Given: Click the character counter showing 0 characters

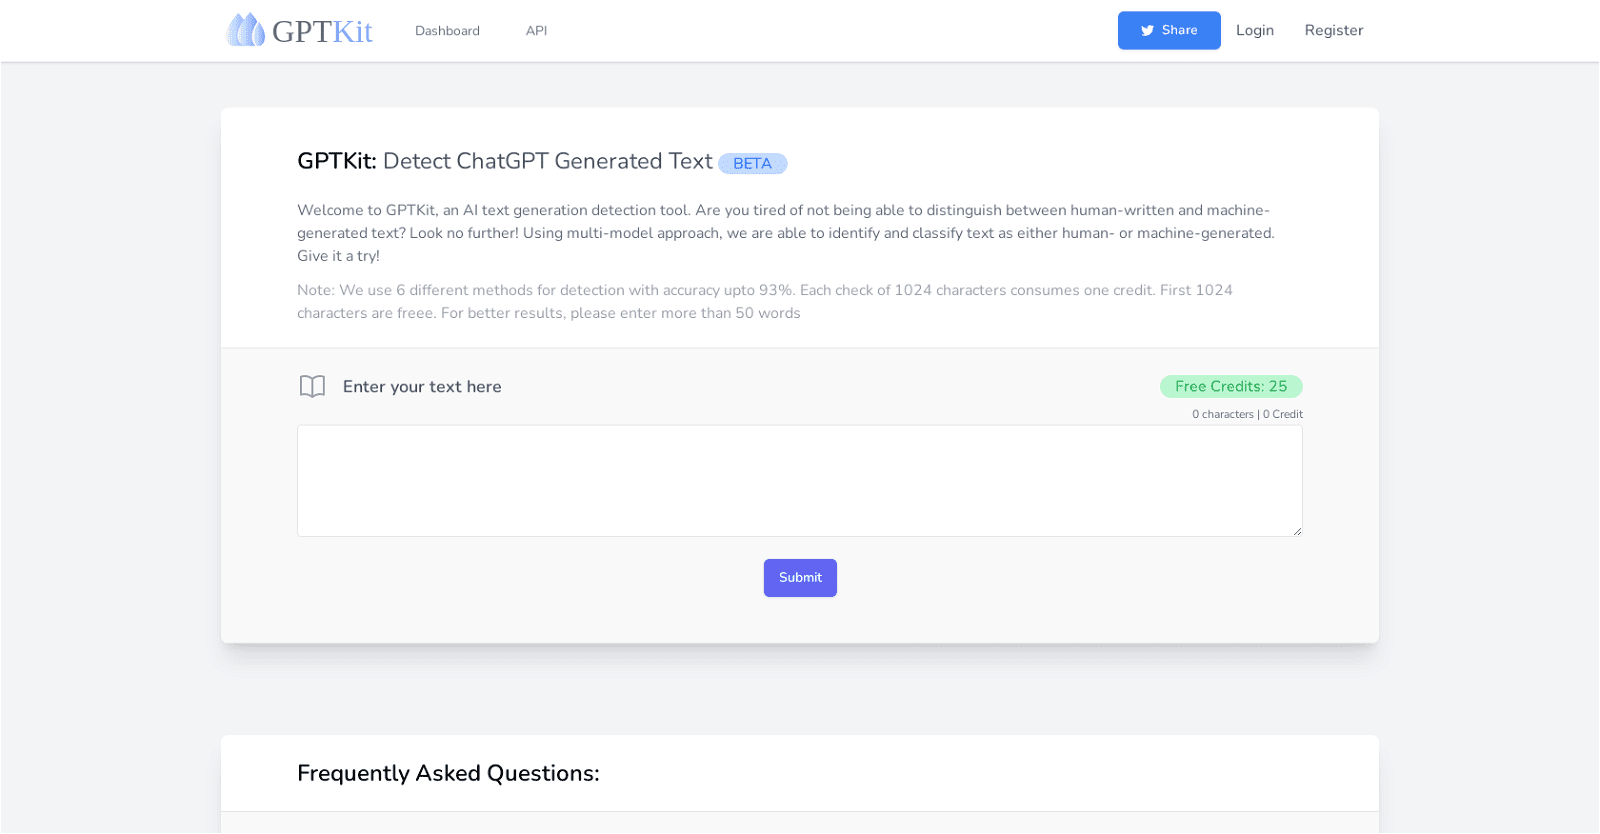Looking at the screenshot, I should 1222,413.
